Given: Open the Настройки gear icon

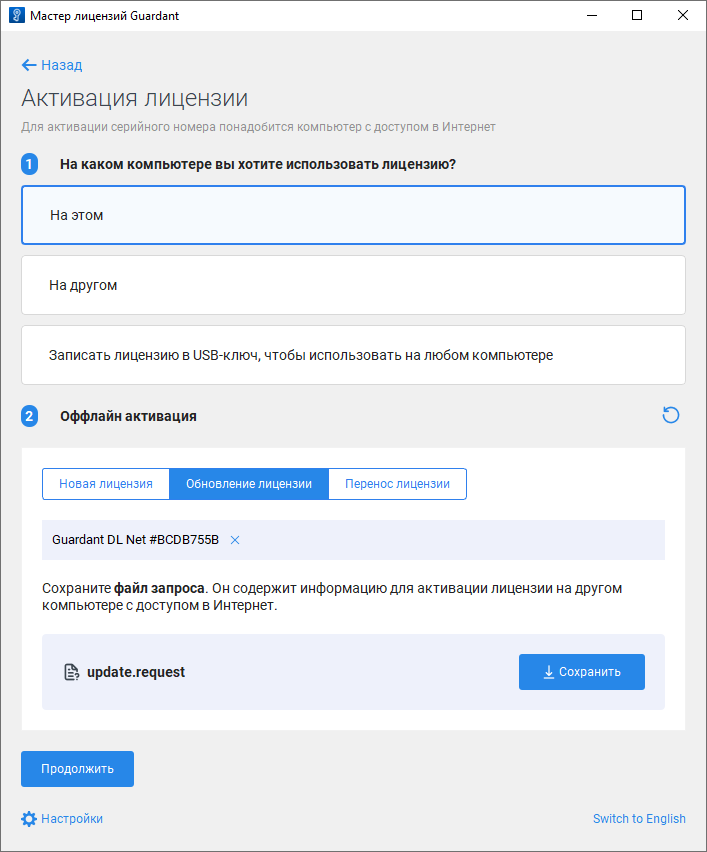Looking at the screenshot, I should [29, 819].
